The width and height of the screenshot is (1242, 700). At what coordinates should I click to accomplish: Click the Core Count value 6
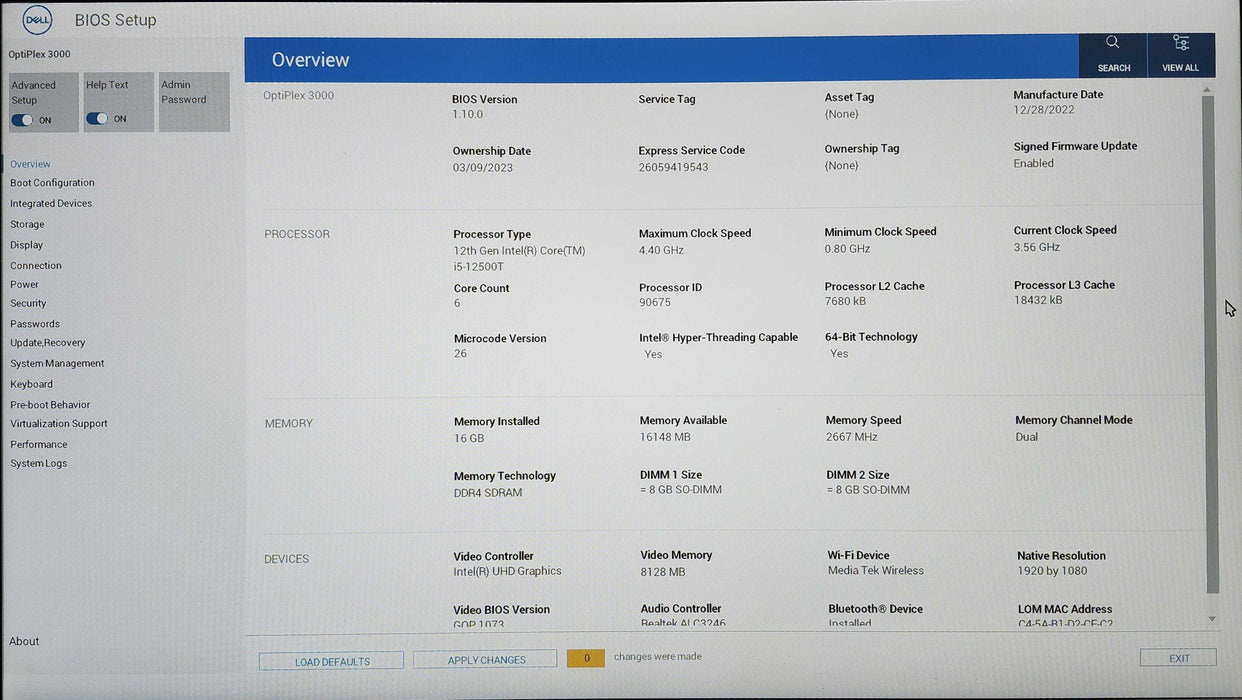457,303
